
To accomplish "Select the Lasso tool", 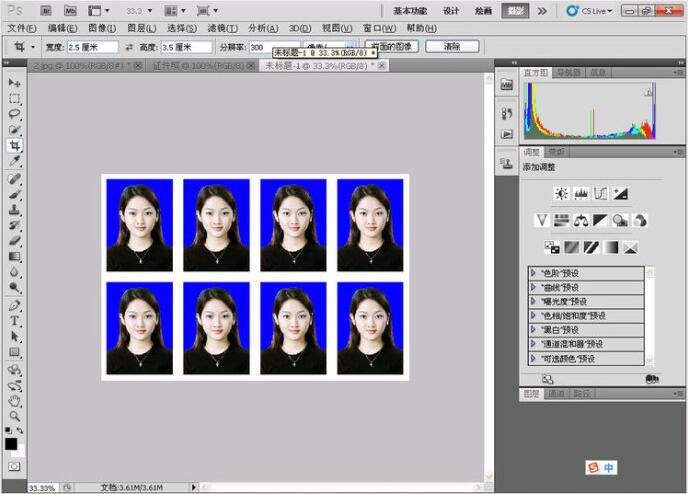I will tap(15, 114).
